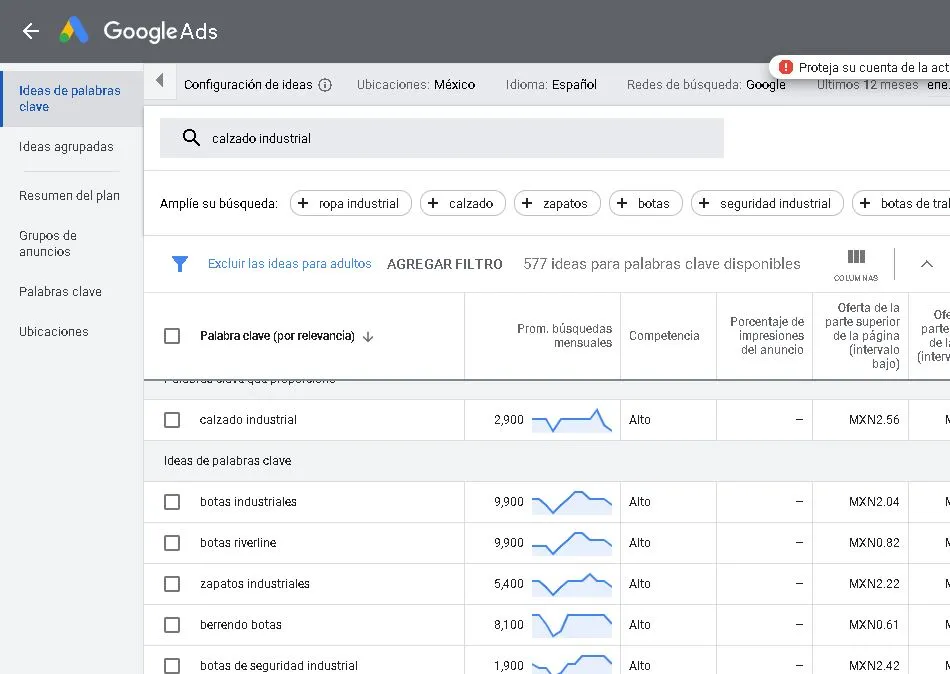950x674 pixels.
Task: Add 'botas' suggestion chip
Action: click(x=646, y=204)
